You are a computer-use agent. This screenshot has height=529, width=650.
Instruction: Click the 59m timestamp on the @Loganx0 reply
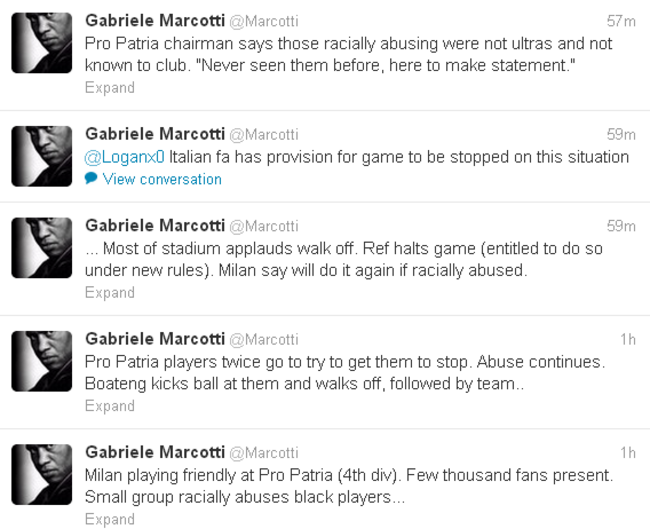coord(621,134)
